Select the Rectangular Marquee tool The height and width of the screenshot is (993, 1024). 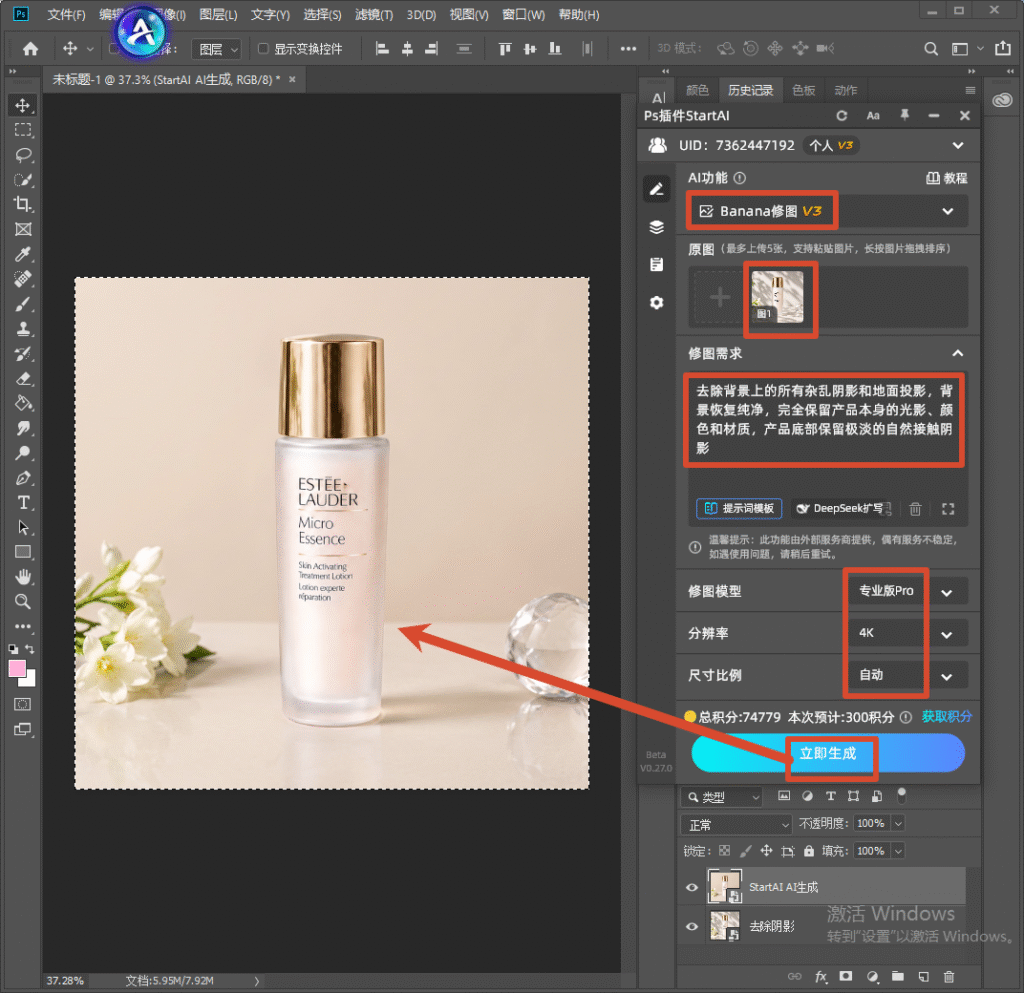[x=23, y=130]
